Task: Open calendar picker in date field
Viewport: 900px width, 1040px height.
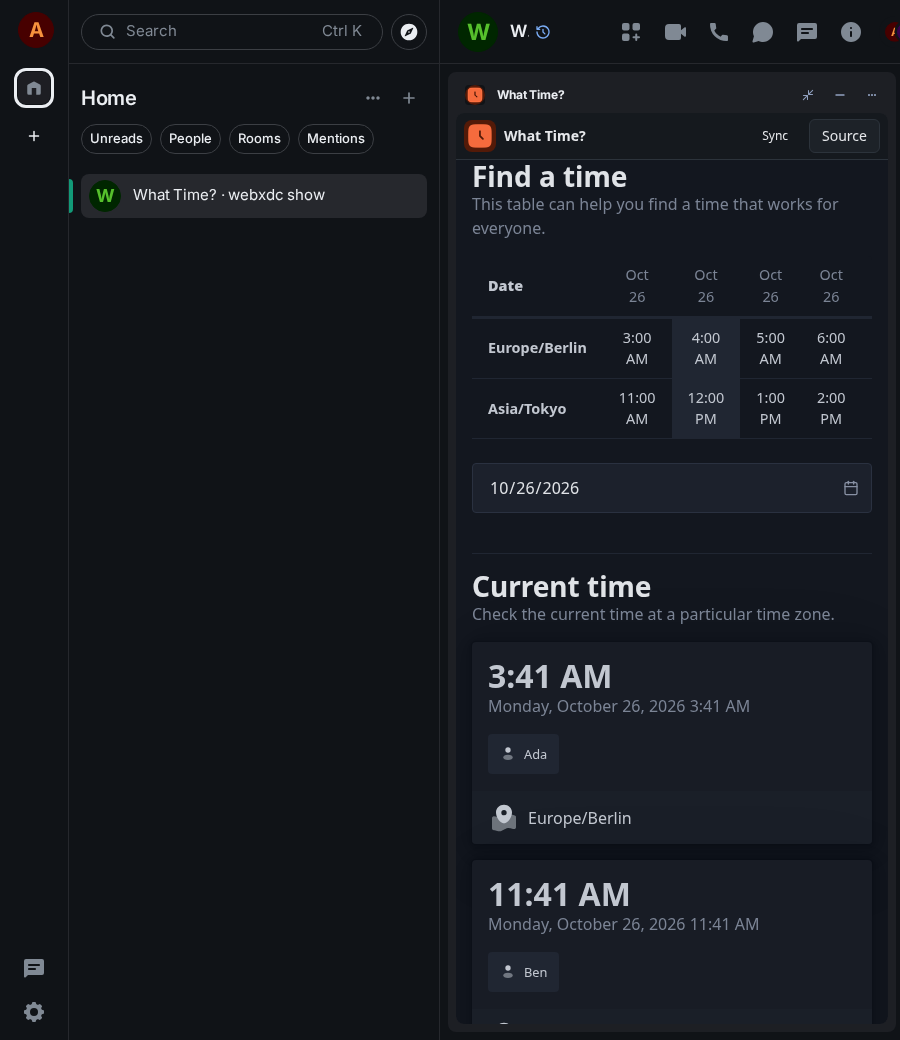Action: click(851, 488)
